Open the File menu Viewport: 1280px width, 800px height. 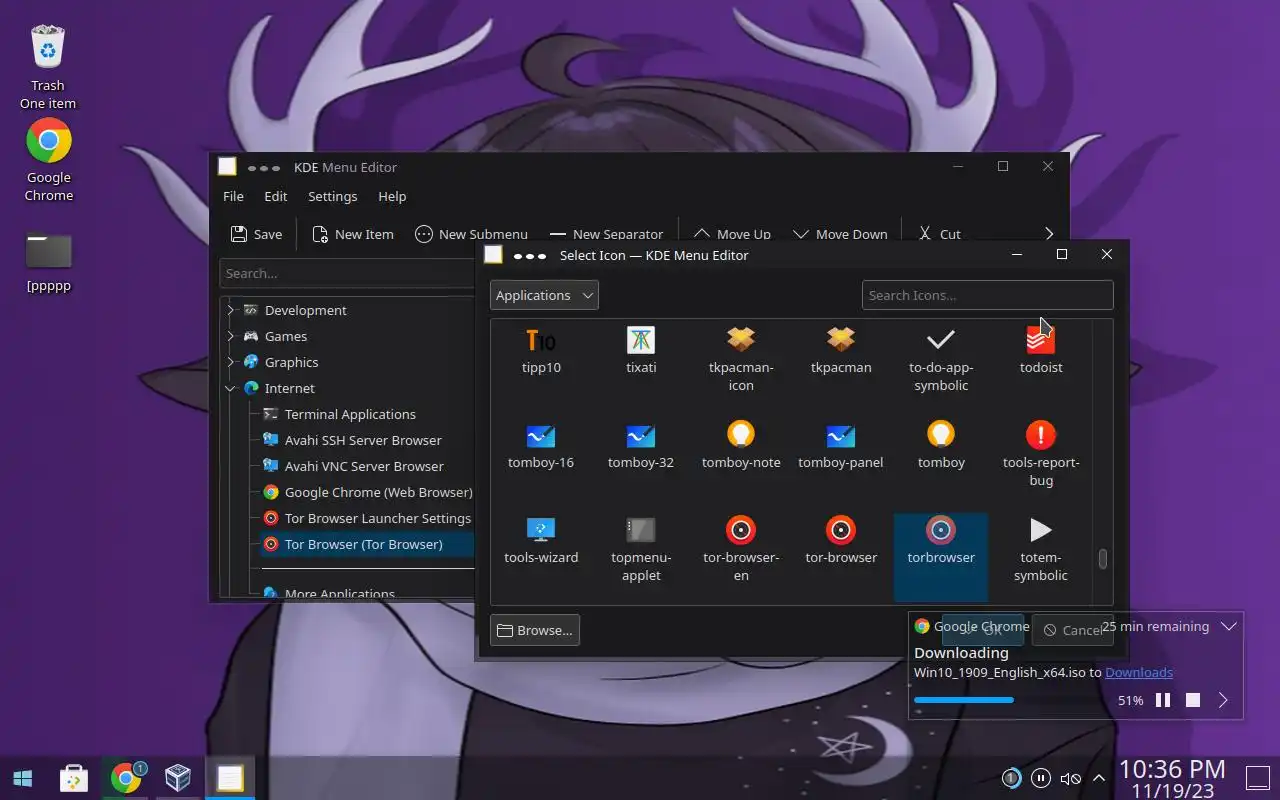233,196
